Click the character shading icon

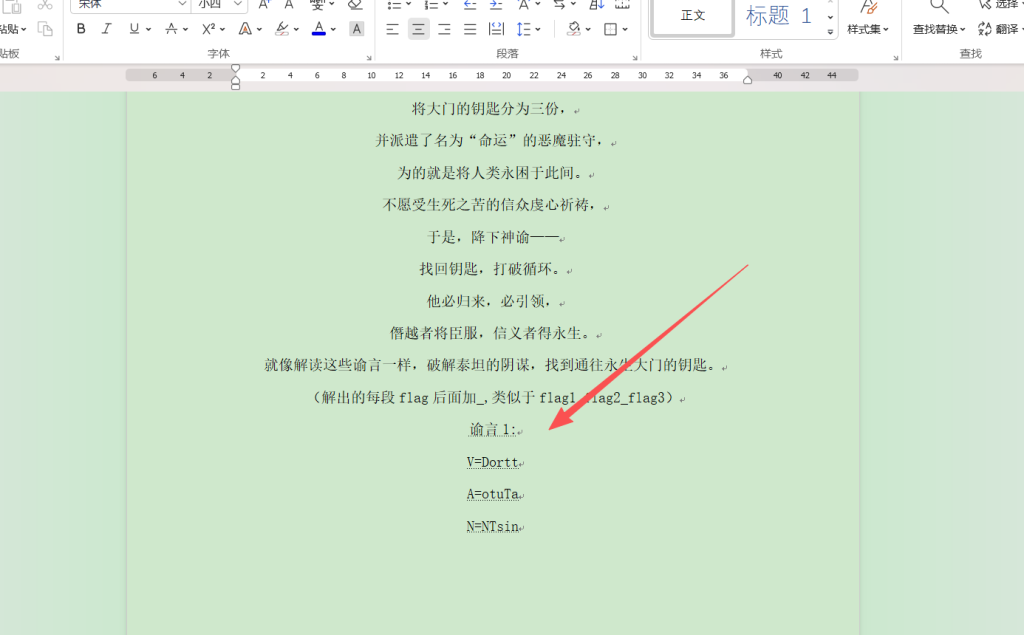coord(355,29)
